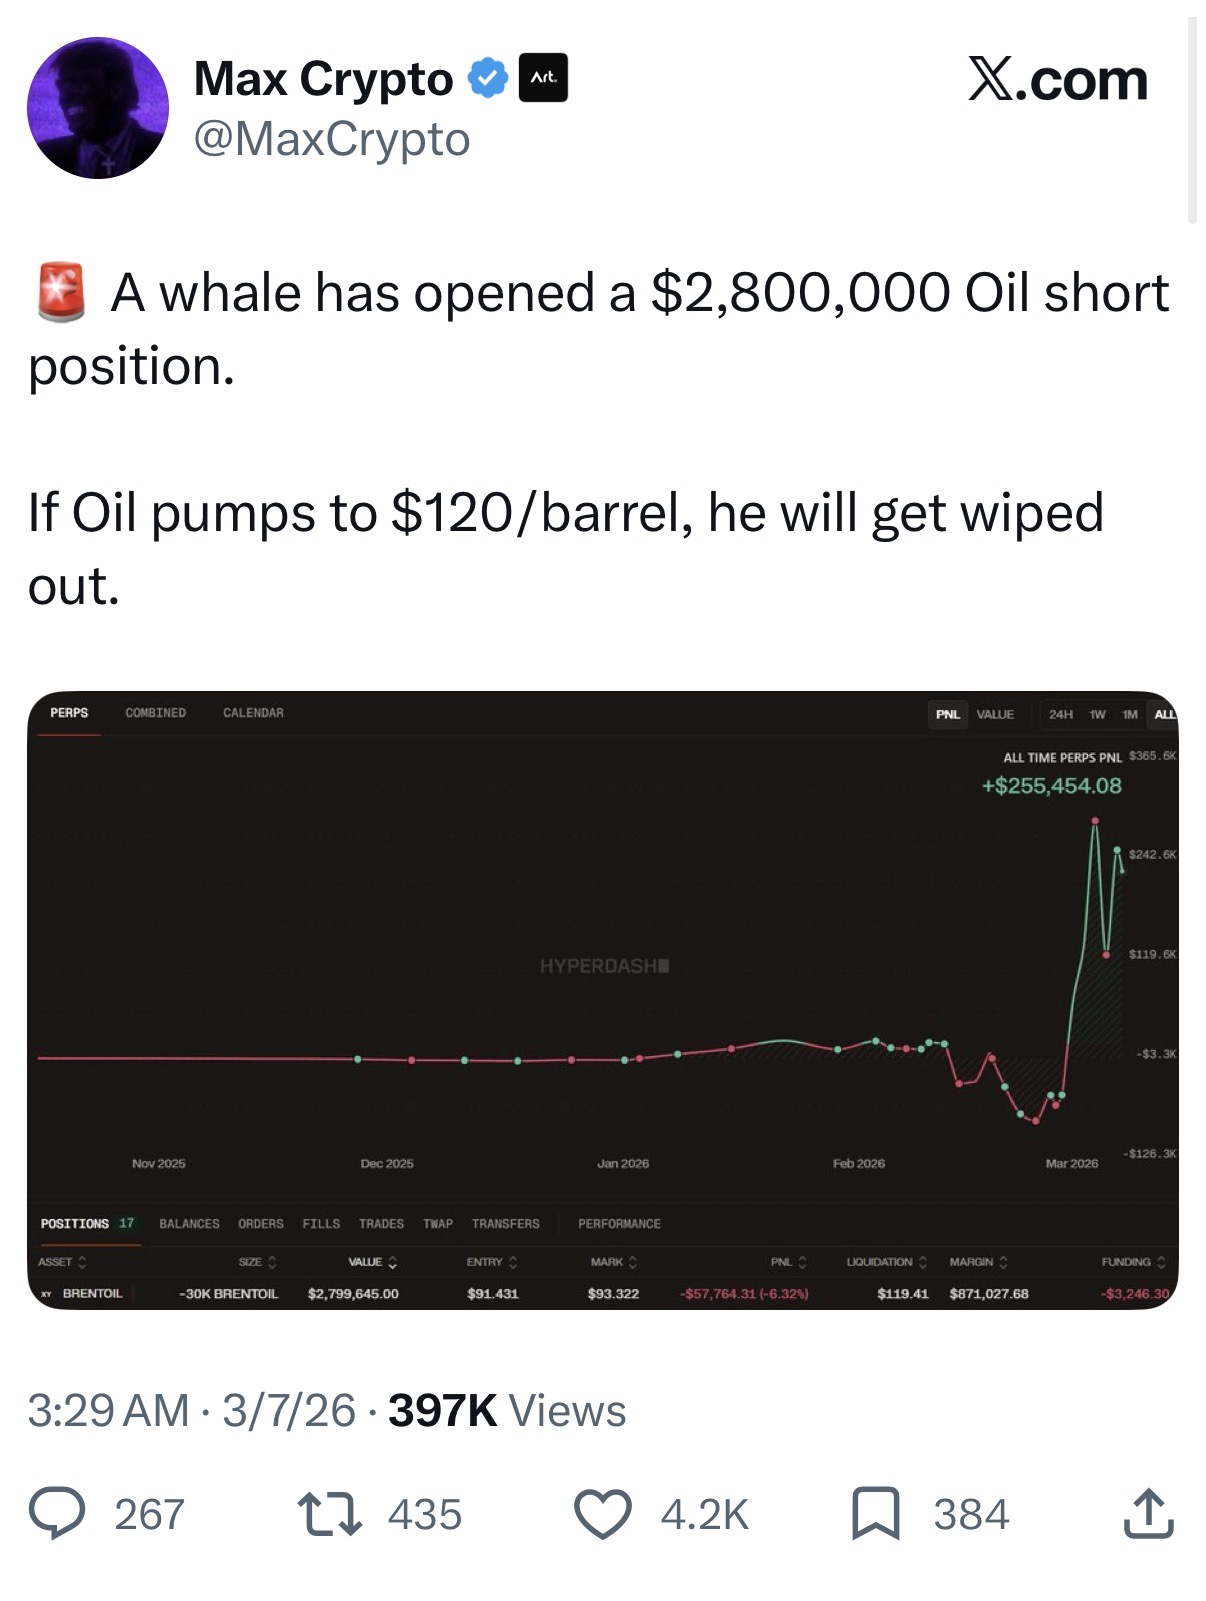This screenshot has height=1601, width=1206.
Task: Click the @MaxCrypto handle link
Action: pos(332,140)
